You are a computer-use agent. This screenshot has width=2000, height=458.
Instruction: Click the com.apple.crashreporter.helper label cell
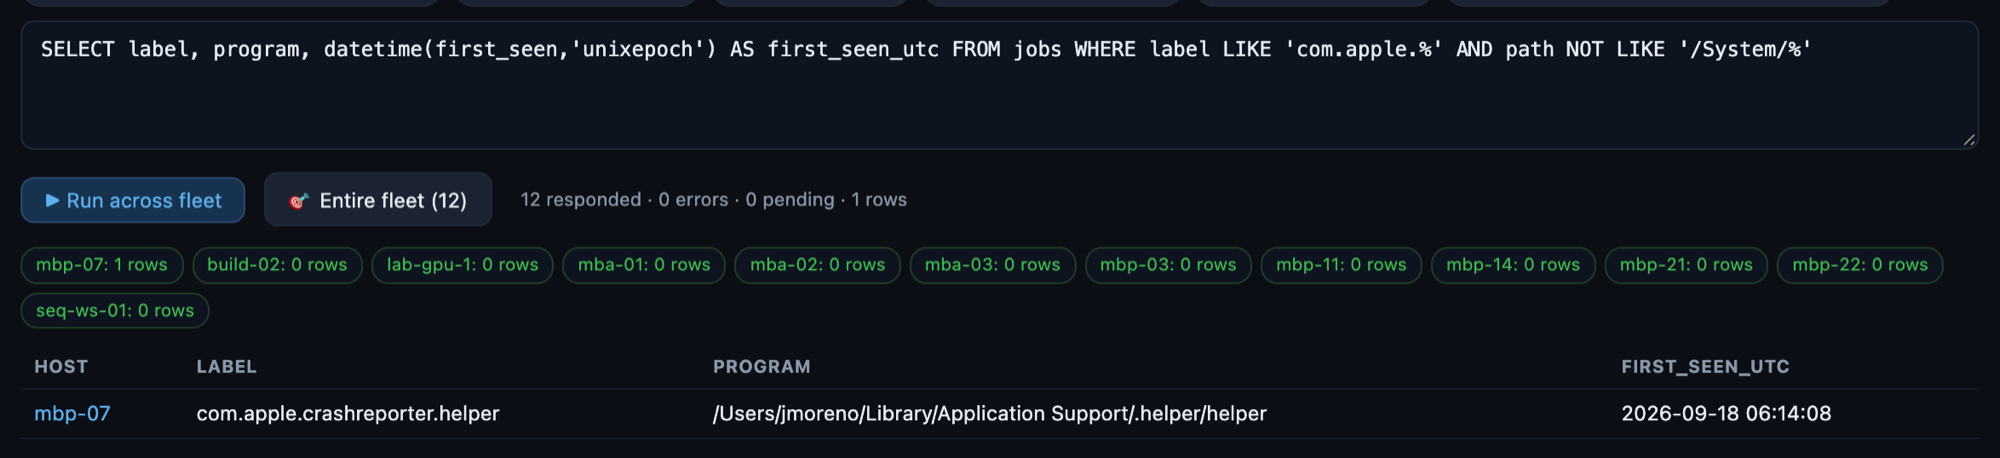coord(348,414)
